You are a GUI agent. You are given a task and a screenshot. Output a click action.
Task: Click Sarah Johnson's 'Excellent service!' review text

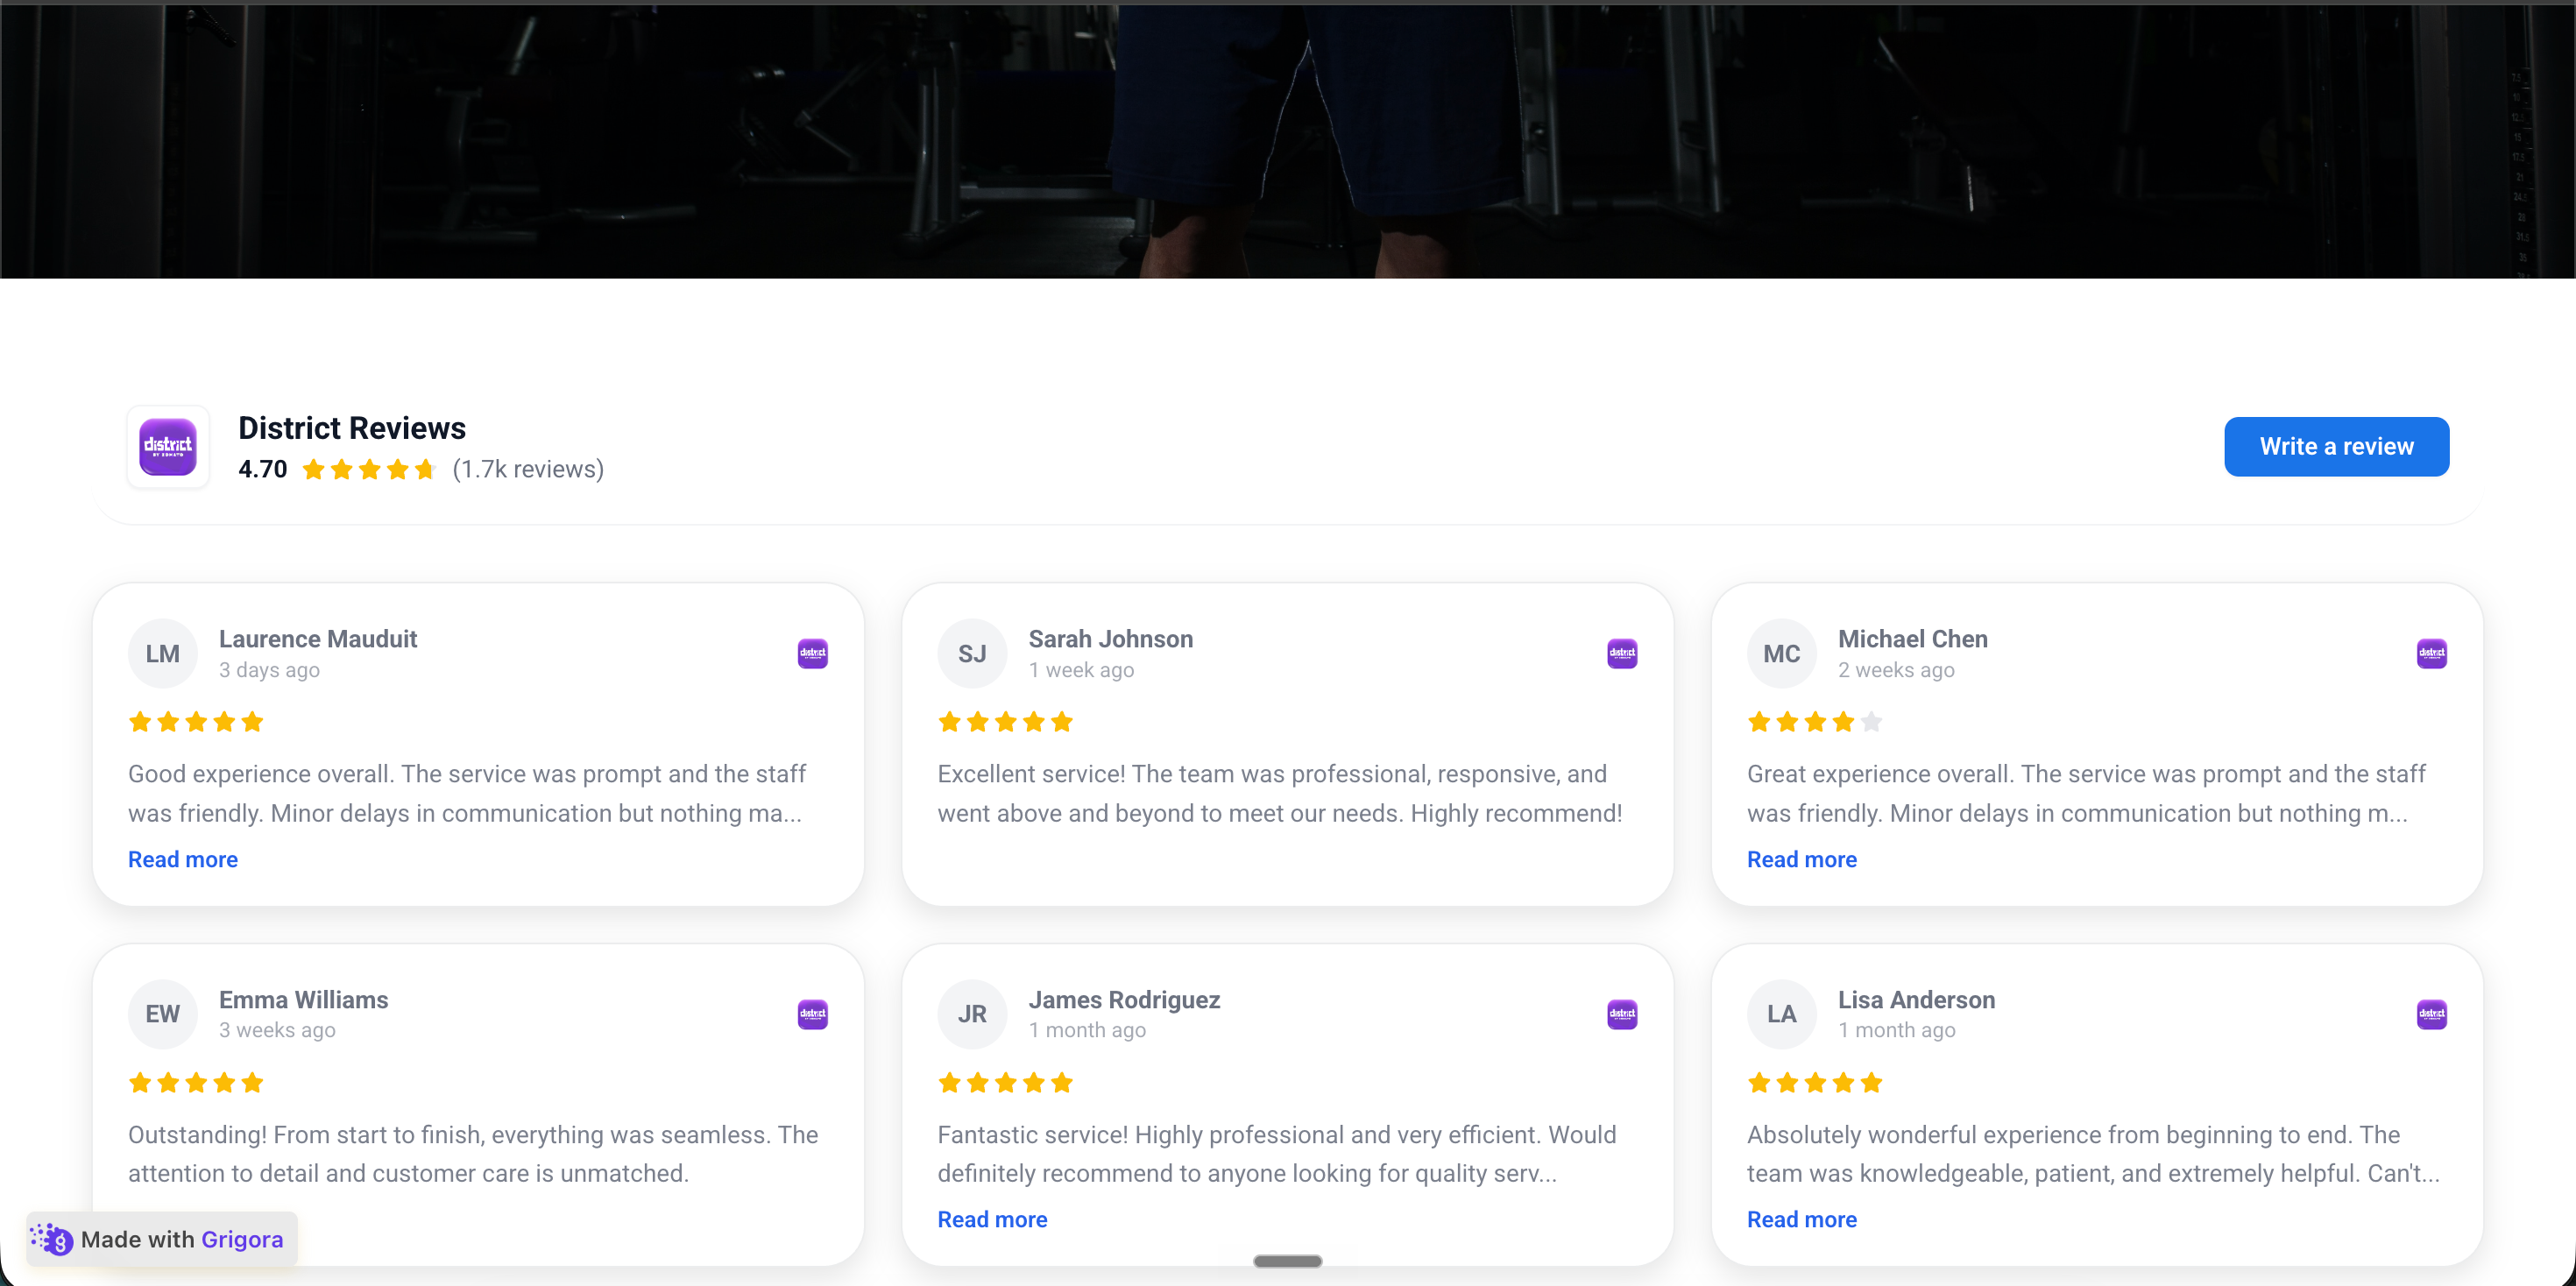click(x=1279, y=793)
